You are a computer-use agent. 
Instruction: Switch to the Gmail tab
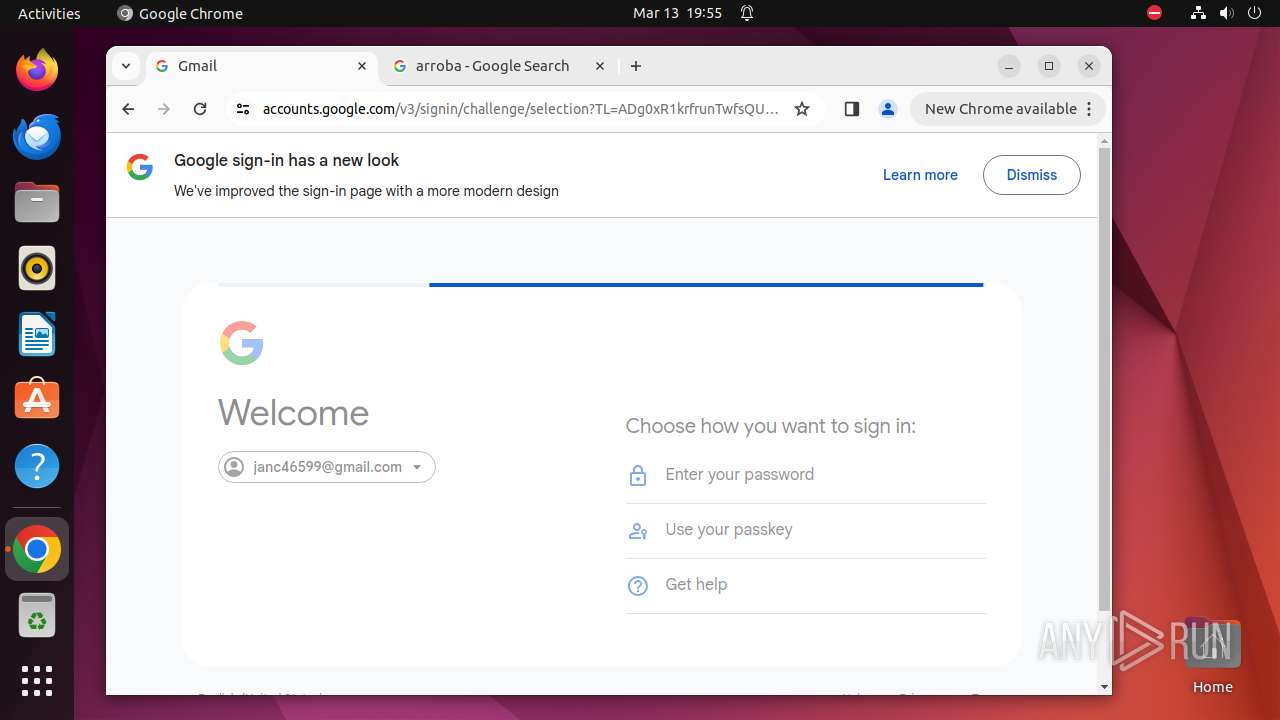tap(262, 66)
